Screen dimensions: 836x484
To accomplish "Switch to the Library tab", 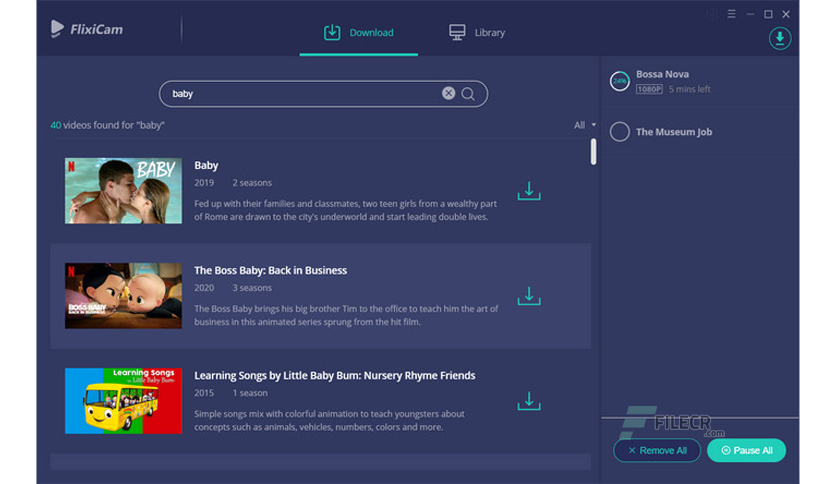I will [x=477, y=33].
